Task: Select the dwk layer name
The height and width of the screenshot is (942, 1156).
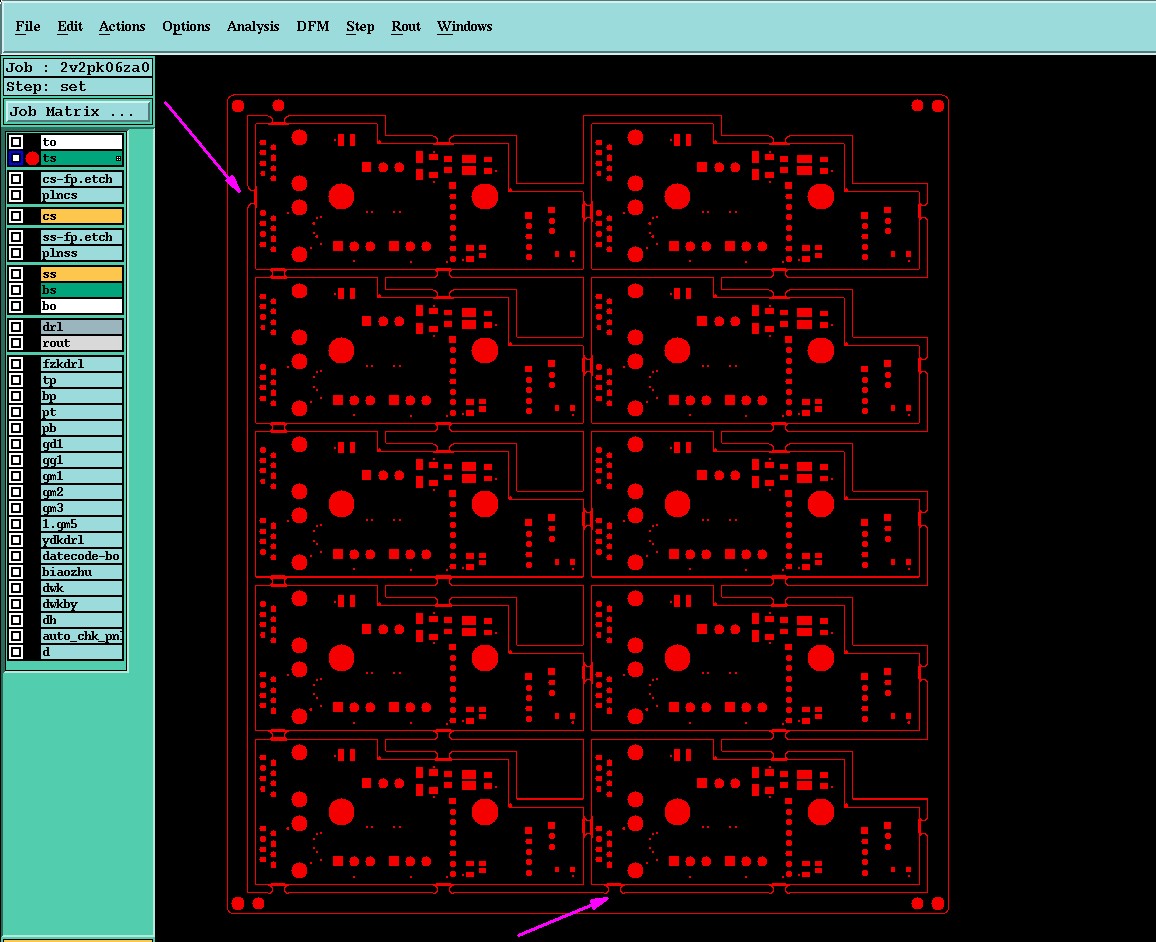Action: (81, 587)
